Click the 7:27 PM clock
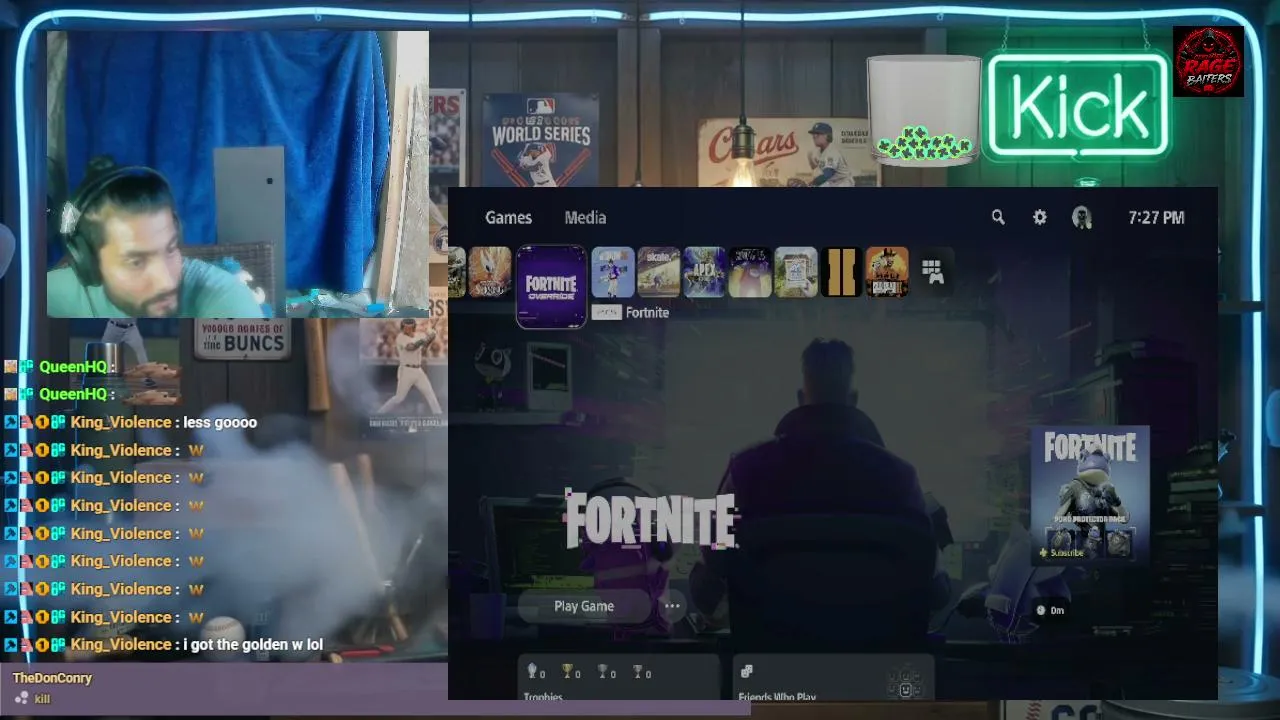The height and width of the screenshot is (720, 1280). pos(1156,217)
